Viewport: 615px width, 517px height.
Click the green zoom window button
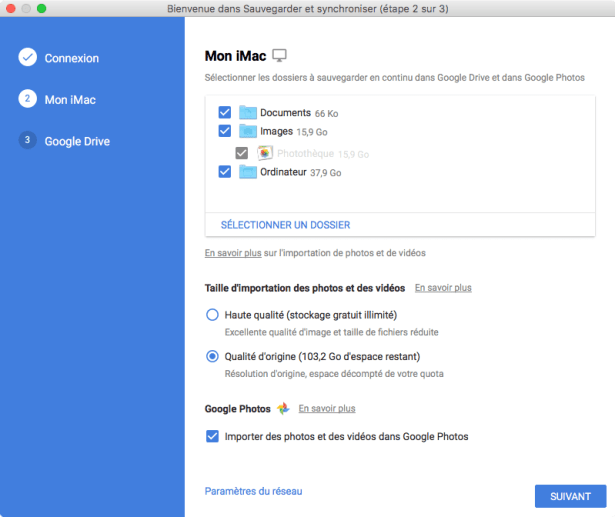pyautogui.click(x=41, y=8)
